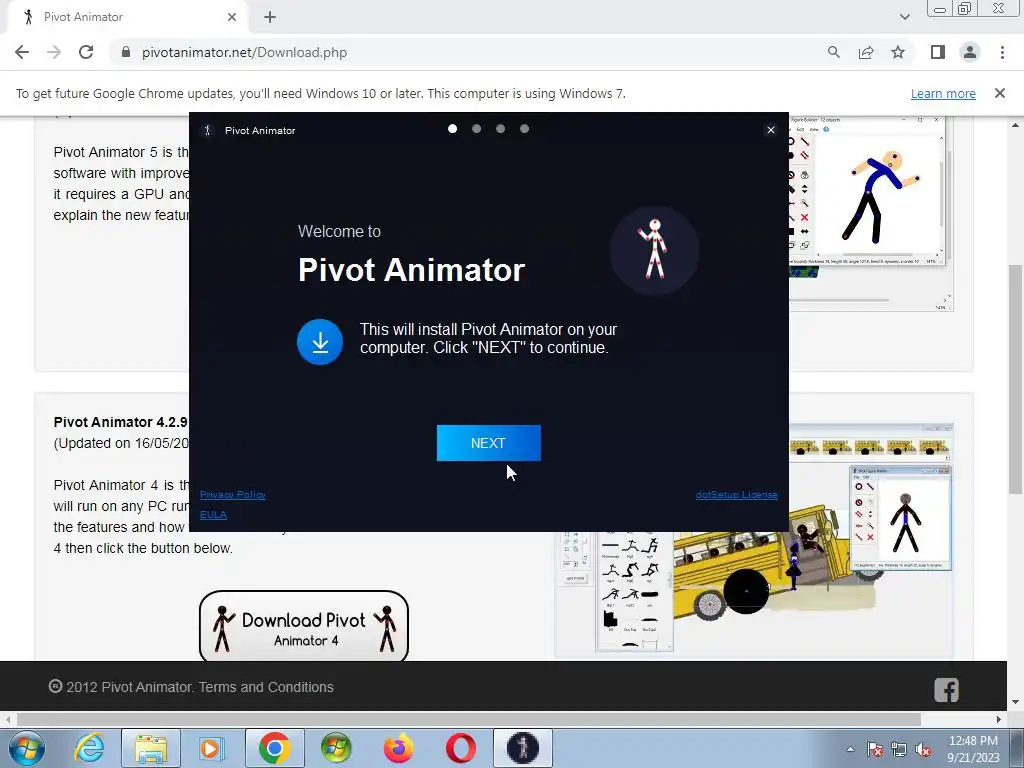
Task: Open the media player taskbar icon
Action: point(212,748)
